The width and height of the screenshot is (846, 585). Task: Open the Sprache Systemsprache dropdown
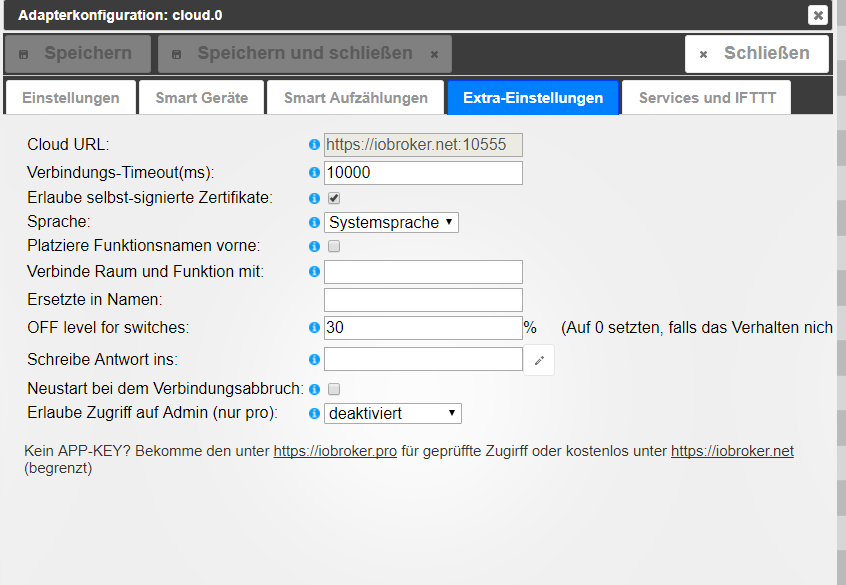pyautogui.click(x=392, y=223)
